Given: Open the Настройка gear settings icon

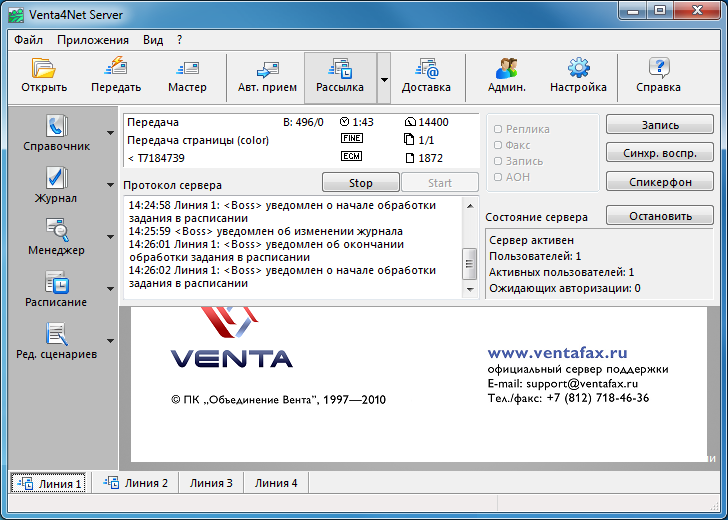Looking at the screenshot, I should tap(578, 68).
